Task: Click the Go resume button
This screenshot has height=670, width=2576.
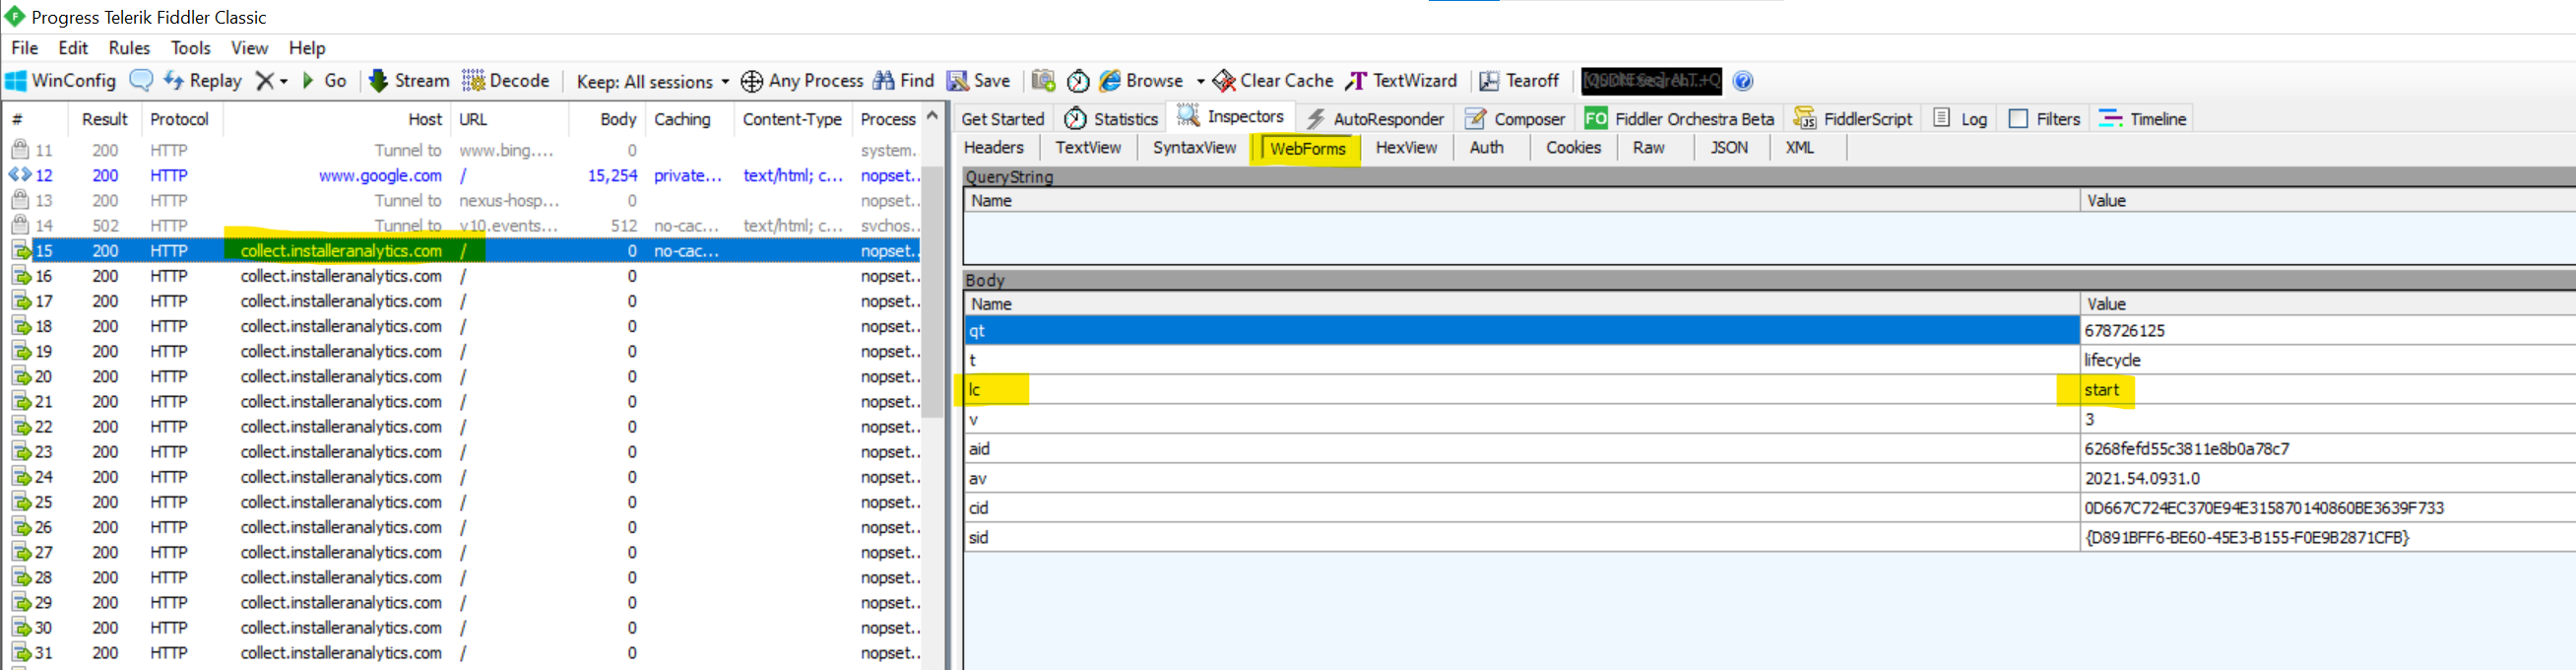Action: tap(324, 81)
